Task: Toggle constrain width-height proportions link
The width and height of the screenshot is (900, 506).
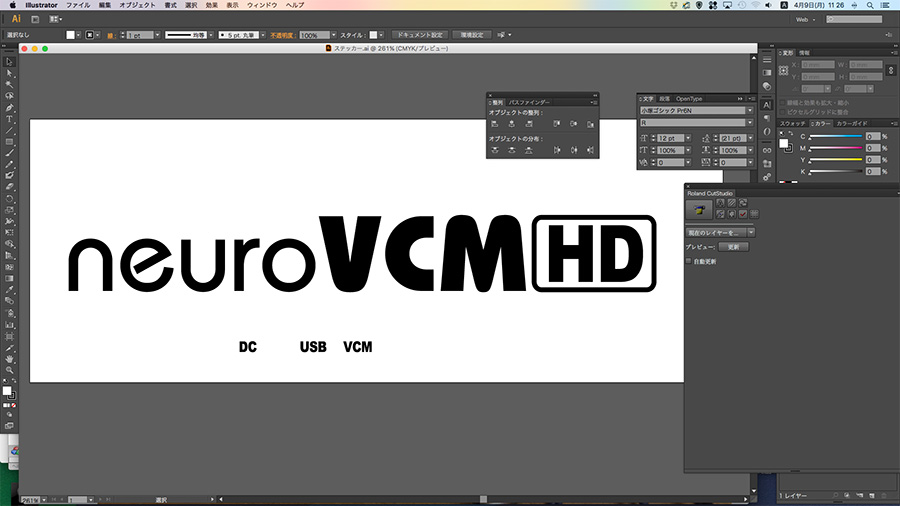Action: (x=891, y=71)
